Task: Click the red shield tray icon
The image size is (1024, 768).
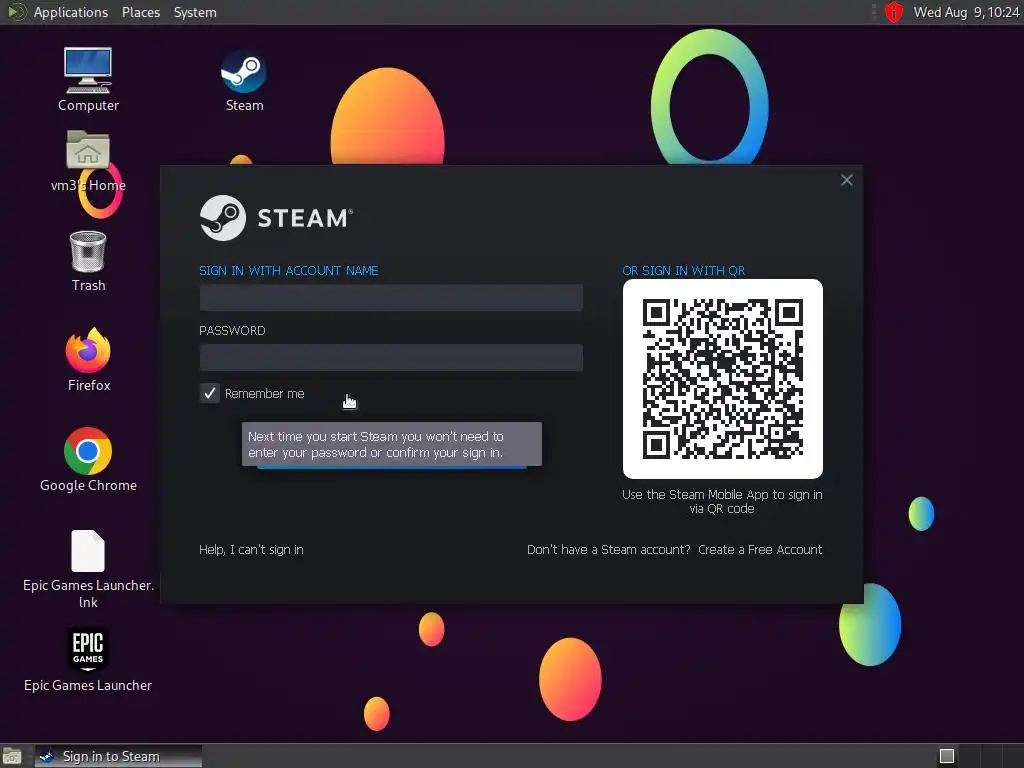Action: point(893,12)
